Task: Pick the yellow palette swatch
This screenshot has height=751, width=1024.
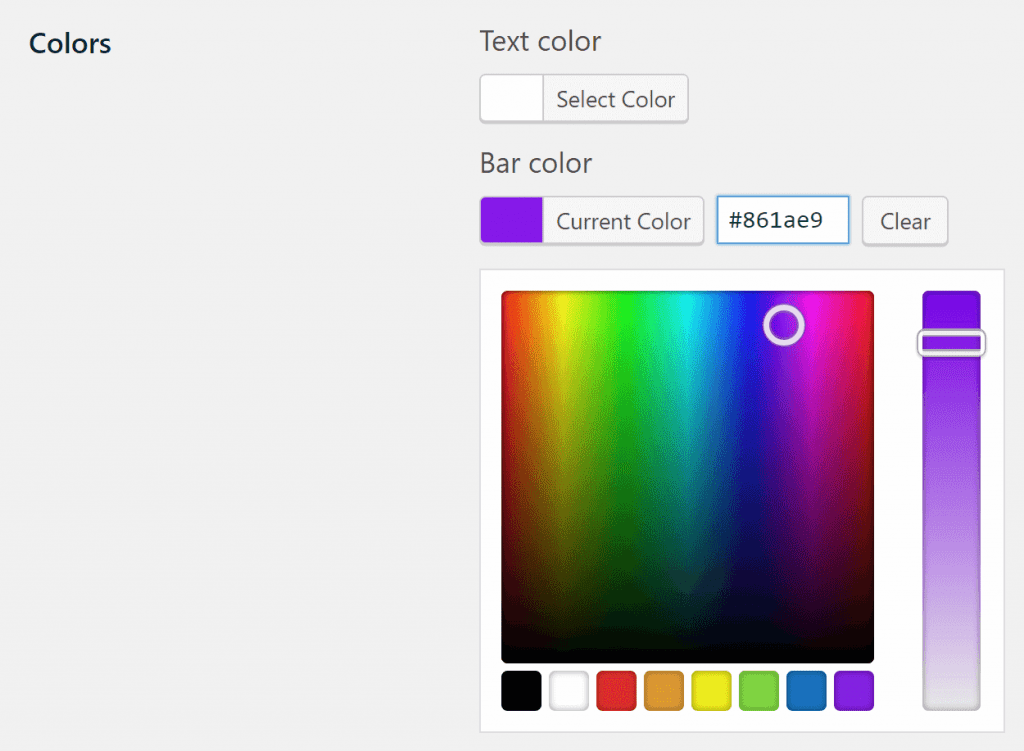Action: (711, 691)
